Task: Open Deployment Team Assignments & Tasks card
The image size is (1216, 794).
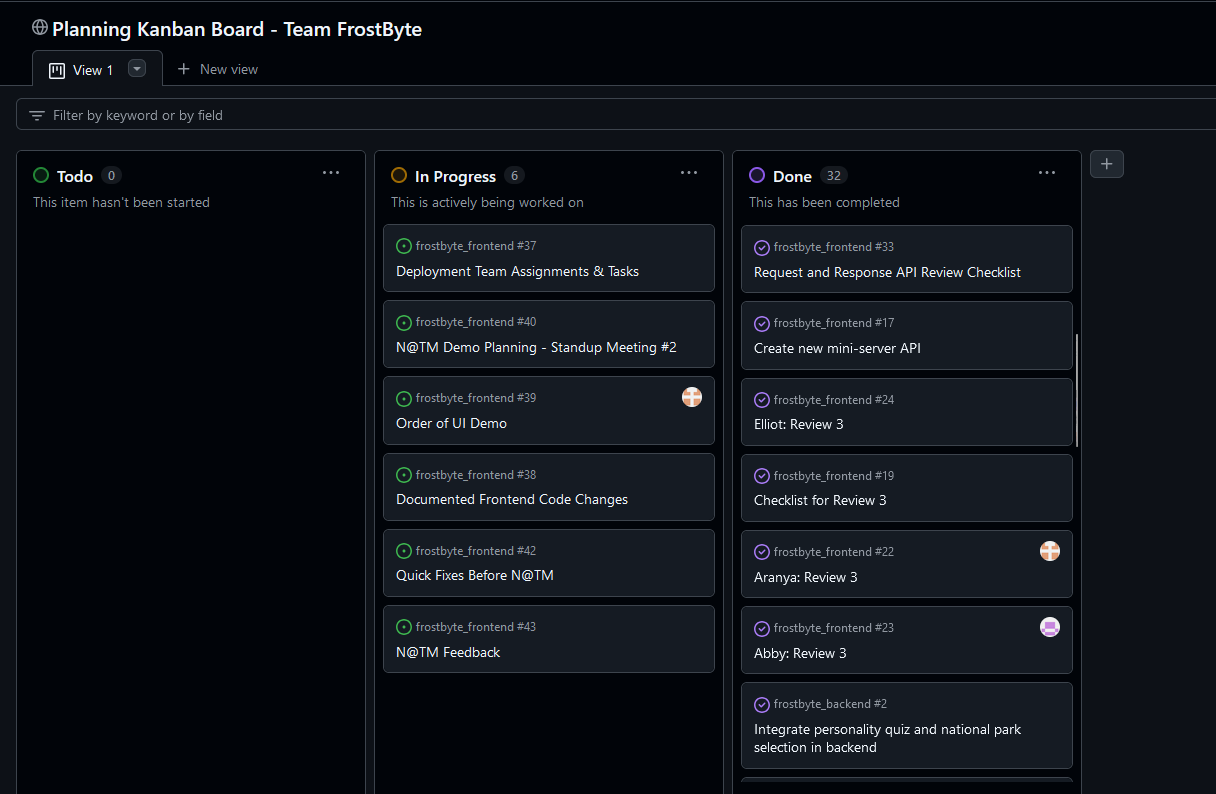Action: coord(517,271)
